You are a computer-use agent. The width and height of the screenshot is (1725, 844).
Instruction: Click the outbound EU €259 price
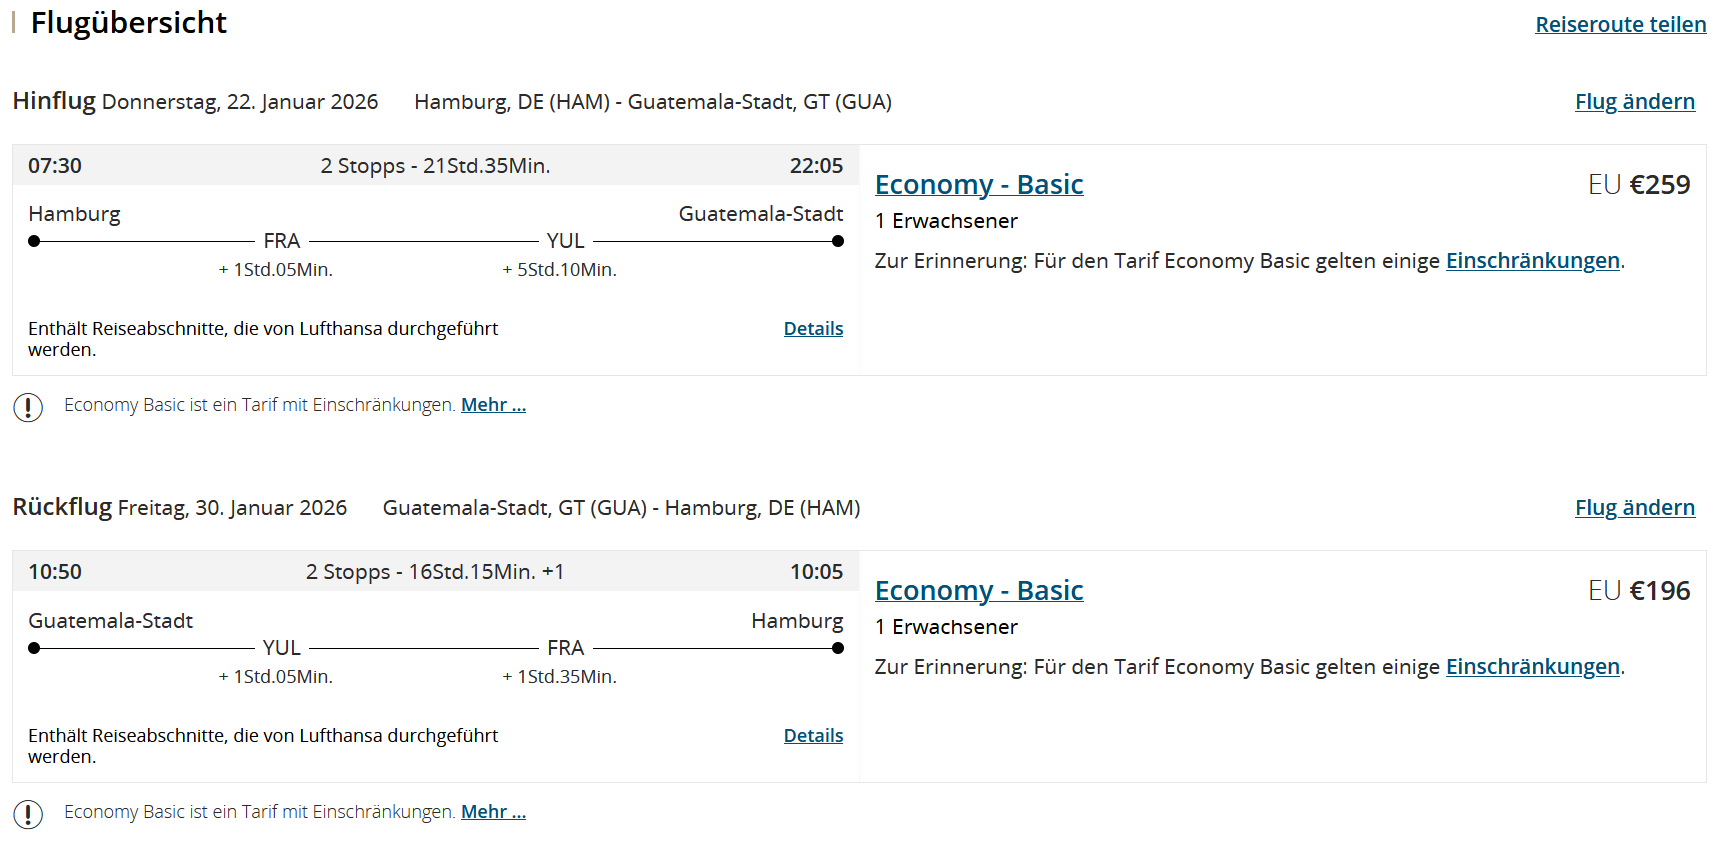click(x=1638, y=185)
